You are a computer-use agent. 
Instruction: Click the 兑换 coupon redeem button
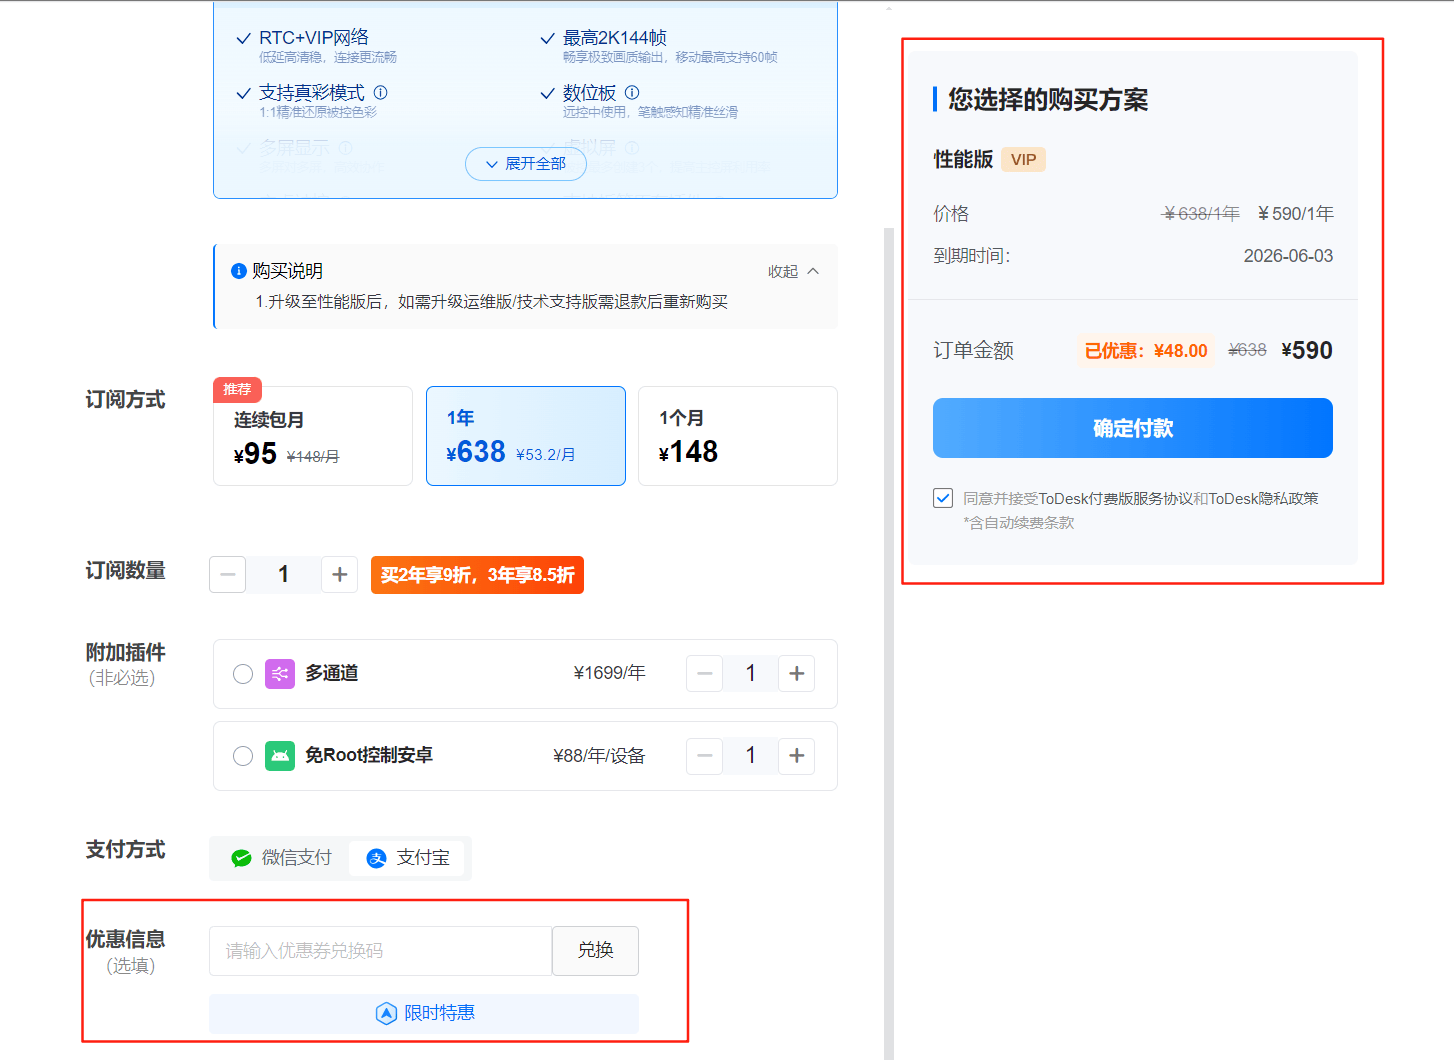click(595, 951)
